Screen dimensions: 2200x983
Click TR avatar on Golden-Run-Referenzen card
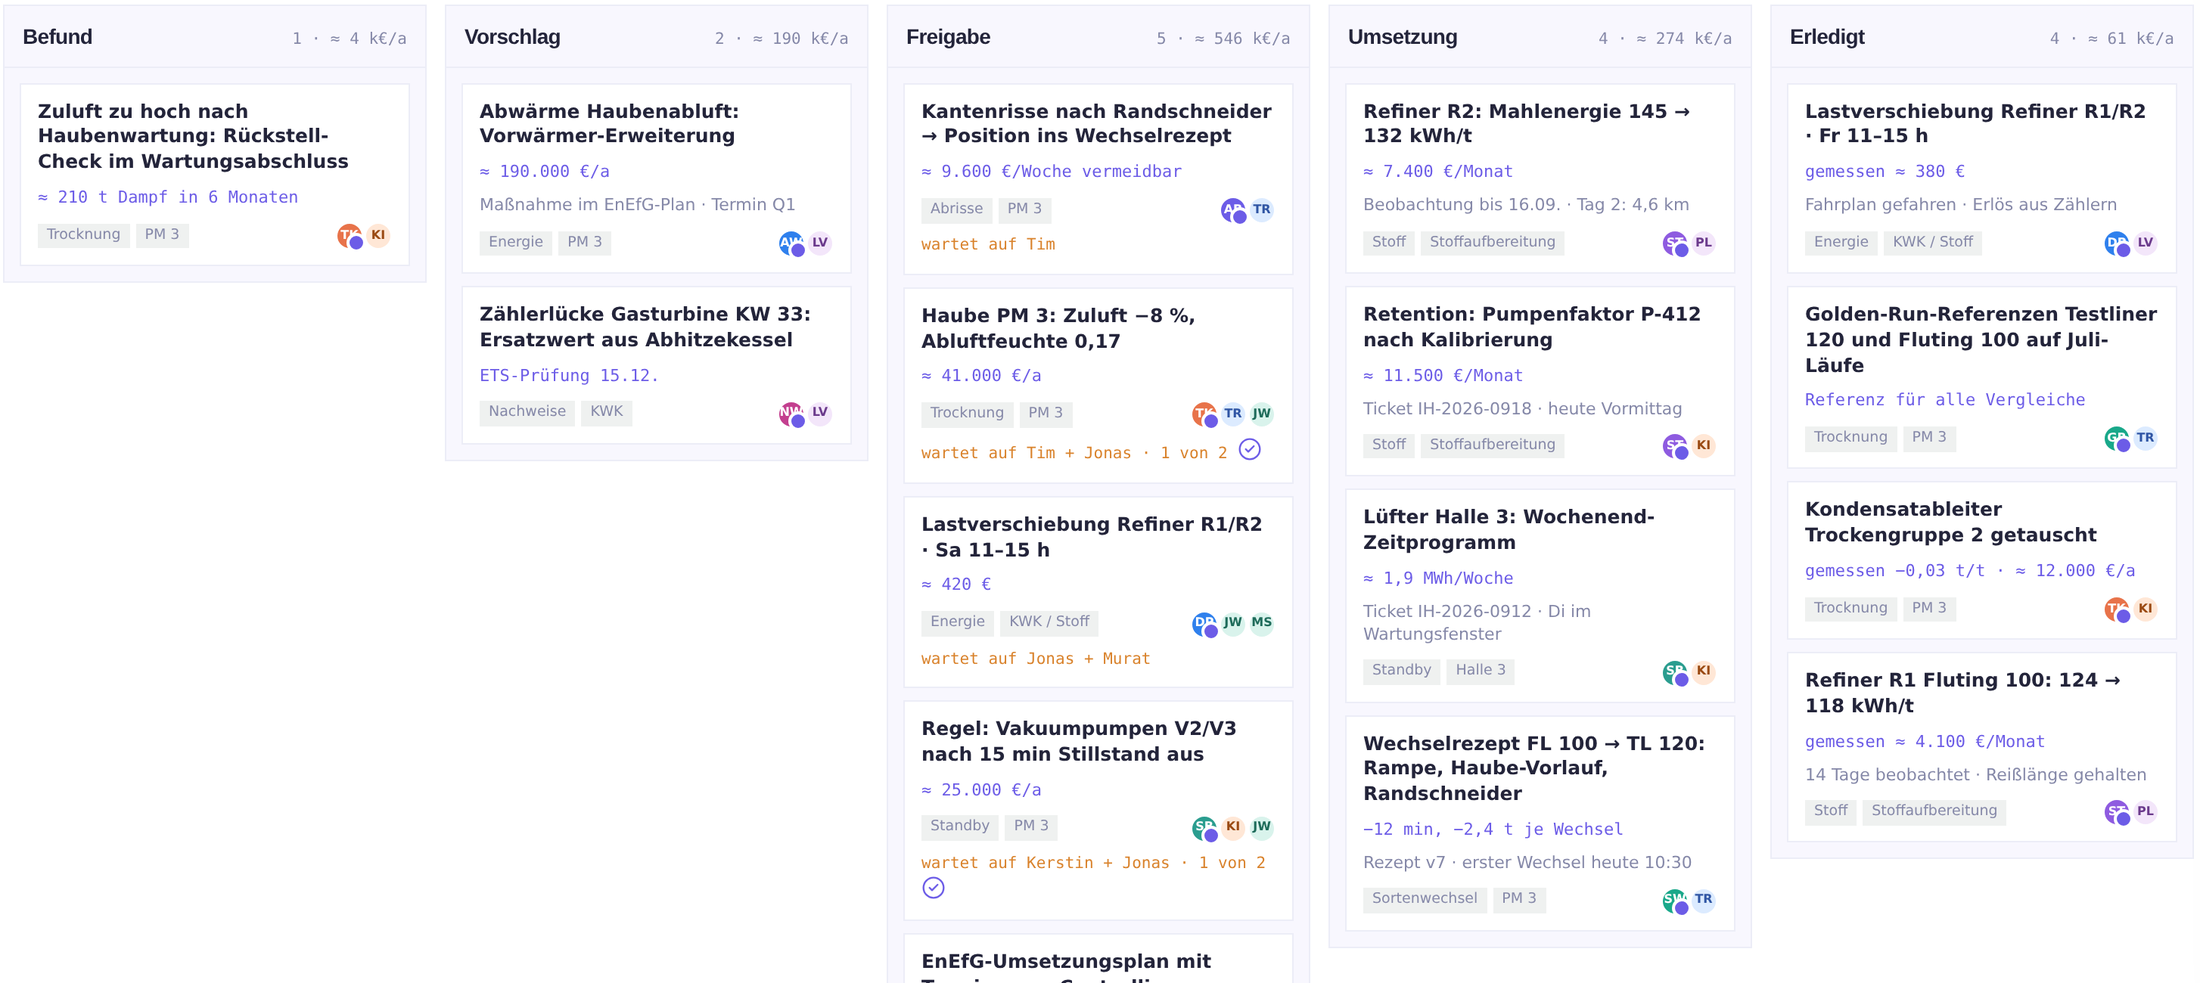point(2146,438)
